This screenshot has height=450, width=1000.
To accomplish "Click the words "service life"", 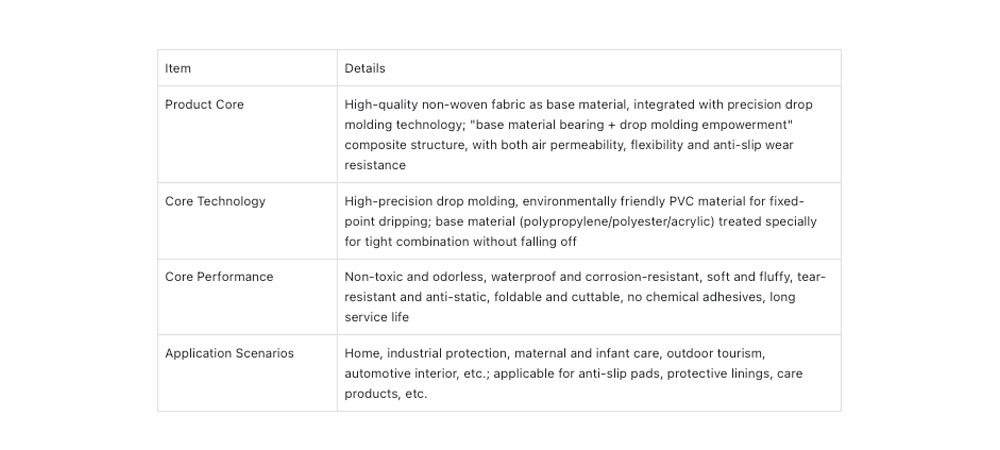I will [x=377, y=317].
